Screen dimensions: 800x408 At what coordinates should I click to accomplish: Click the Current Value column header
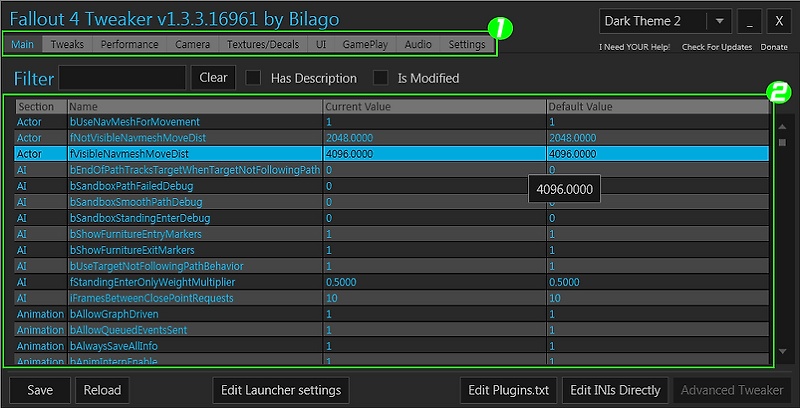434,107
